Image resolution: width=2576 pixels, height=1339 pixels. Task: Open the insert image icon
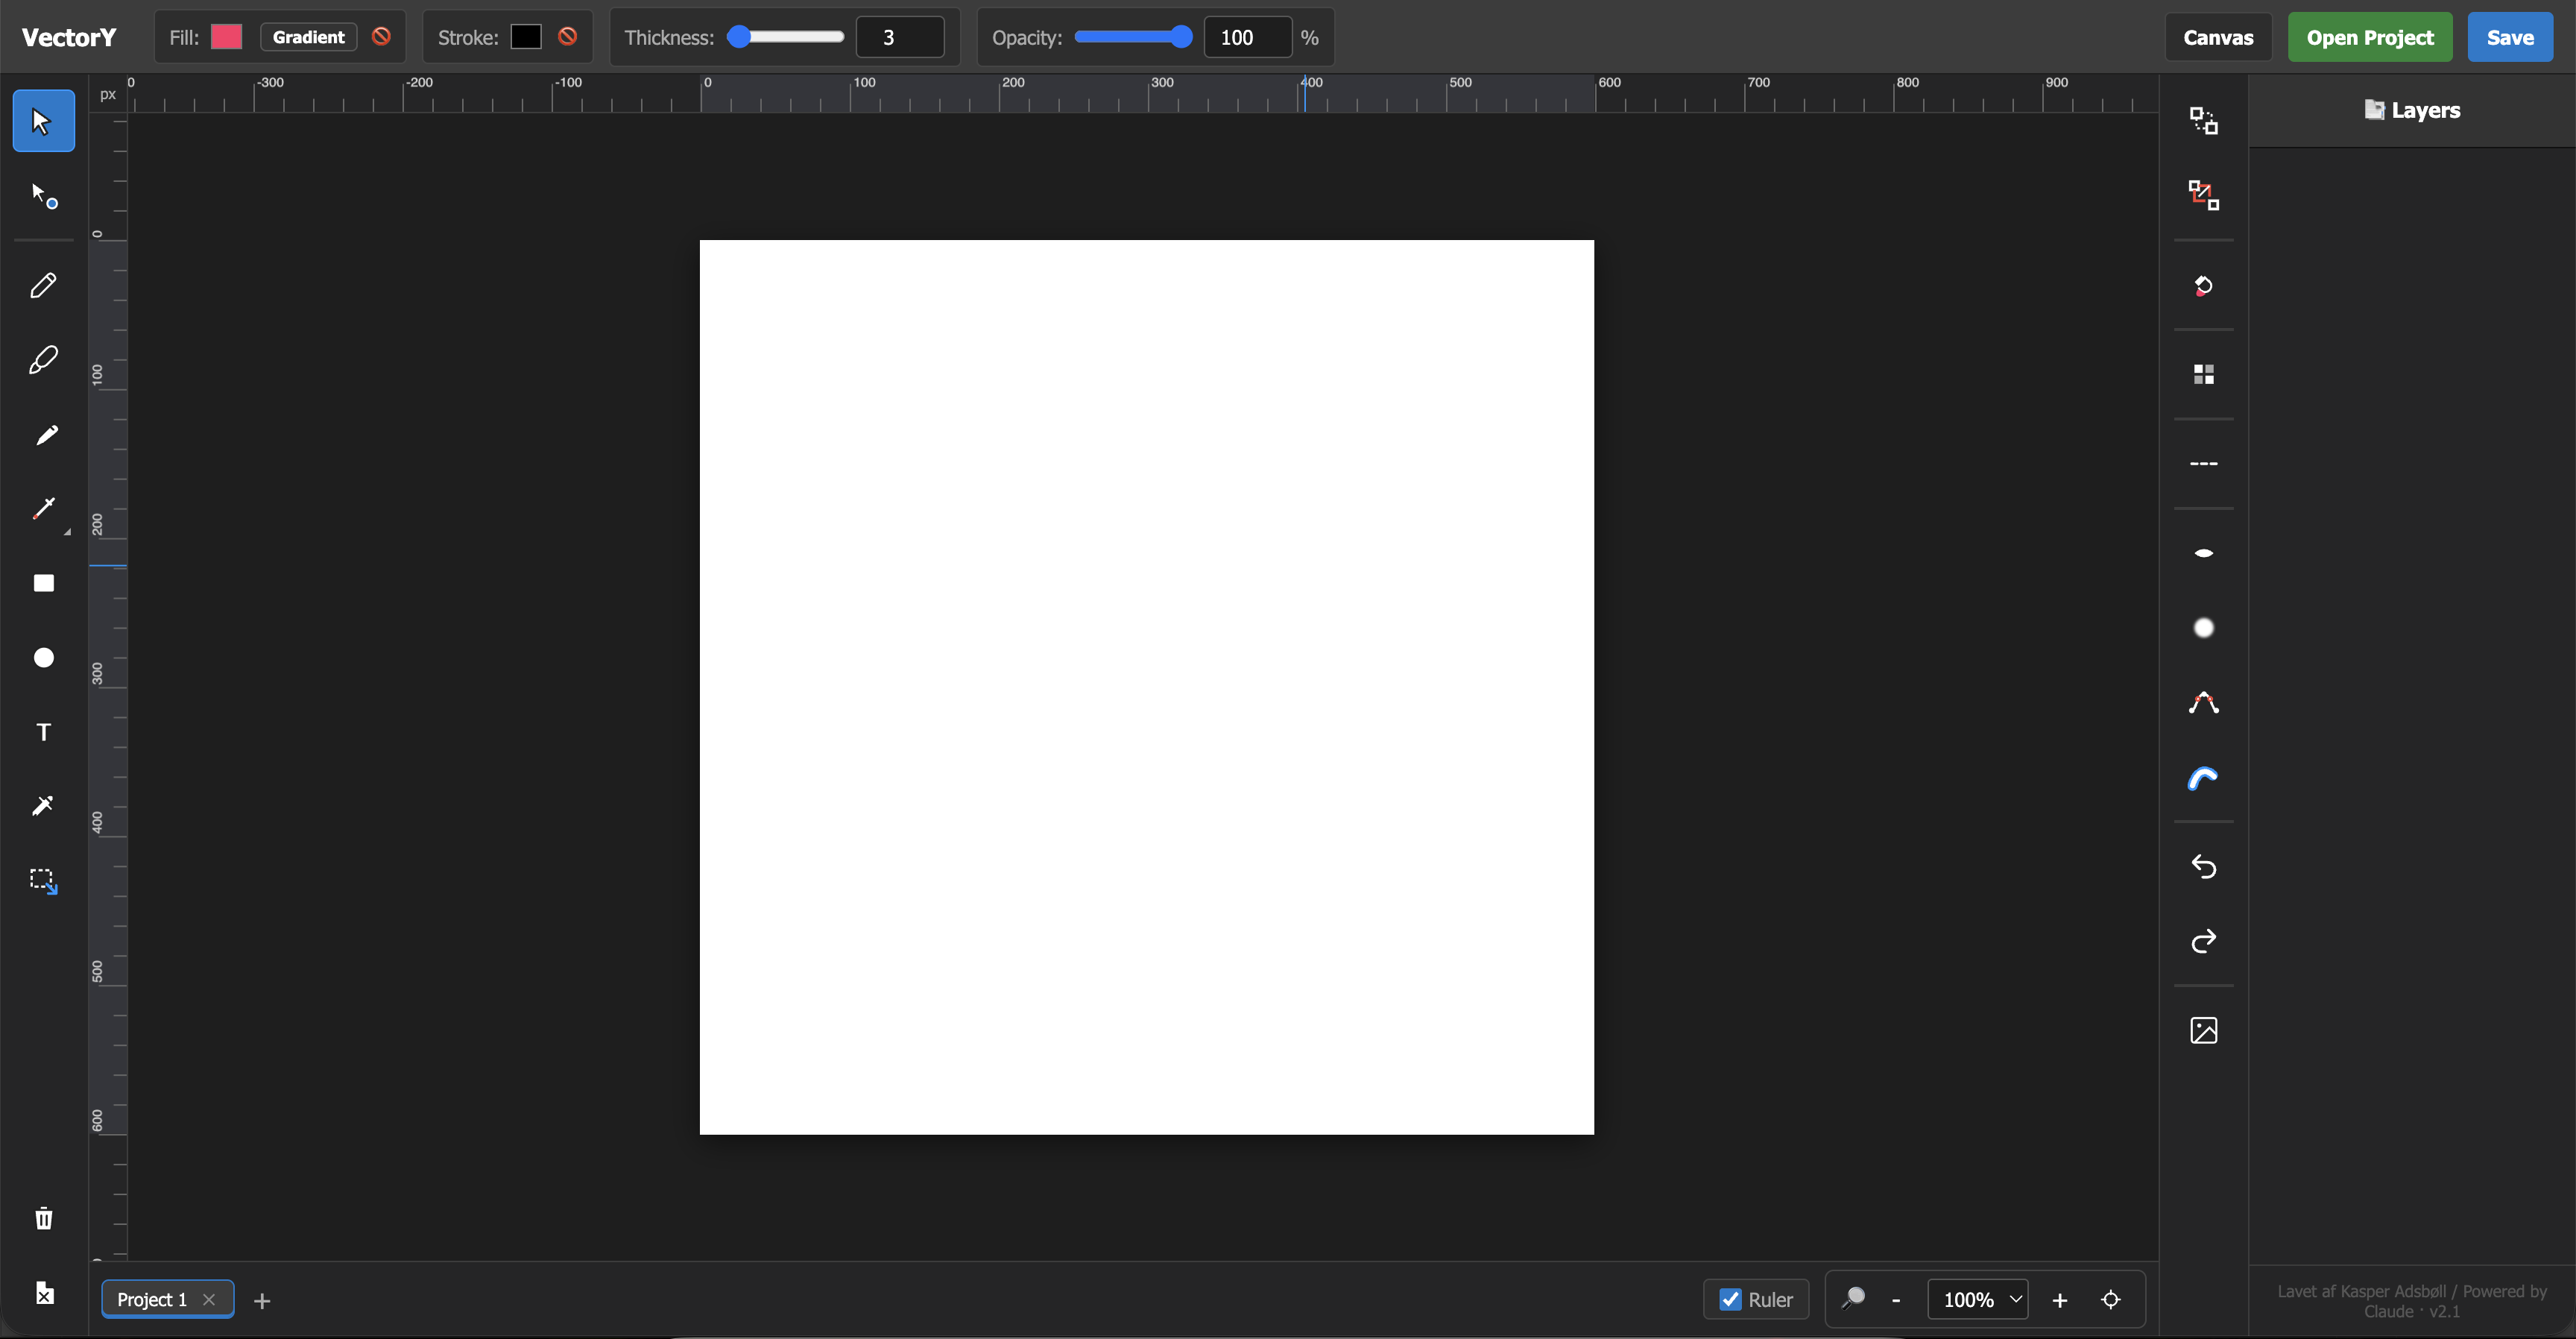pos(2203,1030)
